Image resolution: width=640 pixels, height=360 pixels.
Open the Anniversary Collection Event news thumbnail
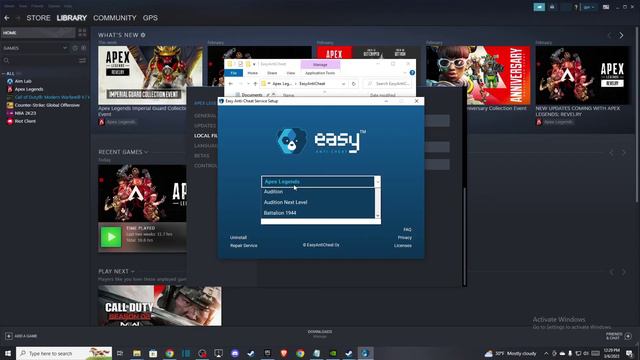[x=478, y=75]
